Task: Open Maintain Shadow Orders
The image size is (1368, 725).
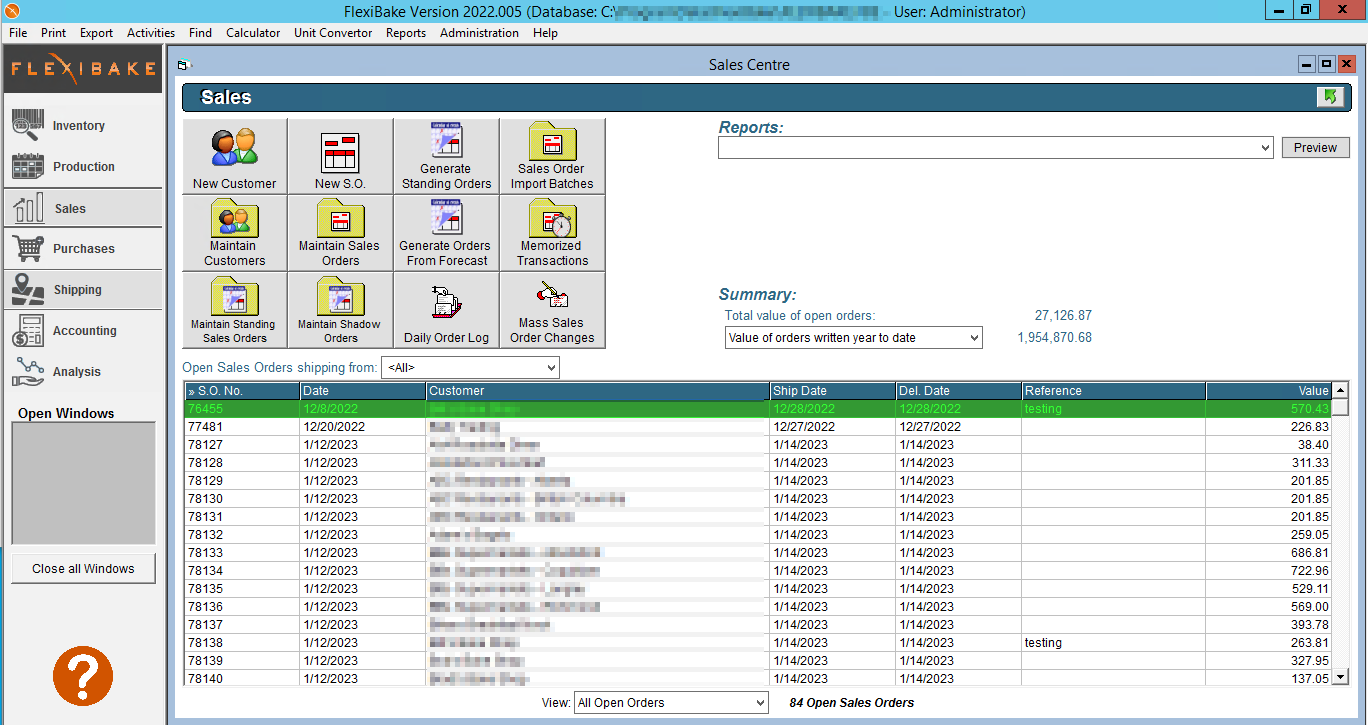Action: [x=341, y=310]
